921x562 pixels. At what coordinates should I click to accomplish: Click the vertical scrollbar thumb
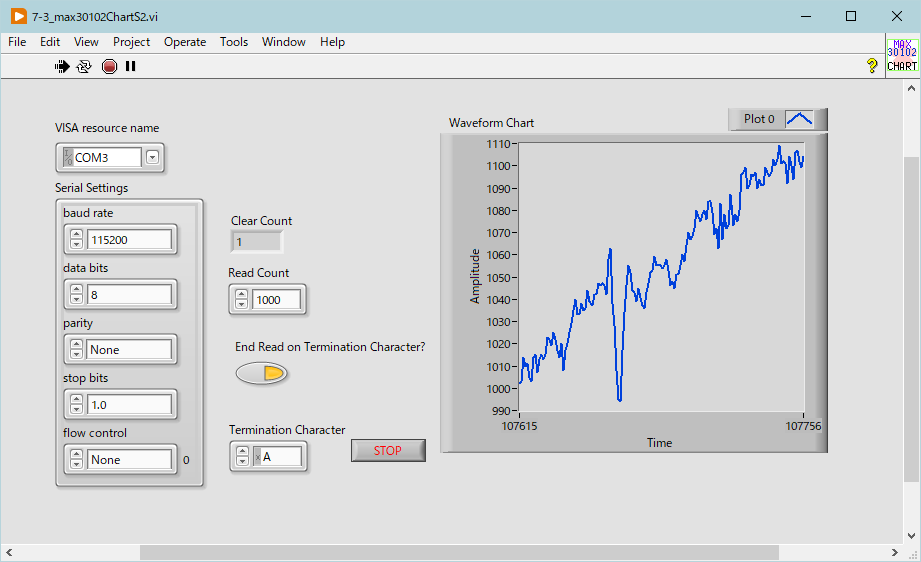tap(911, 318)
